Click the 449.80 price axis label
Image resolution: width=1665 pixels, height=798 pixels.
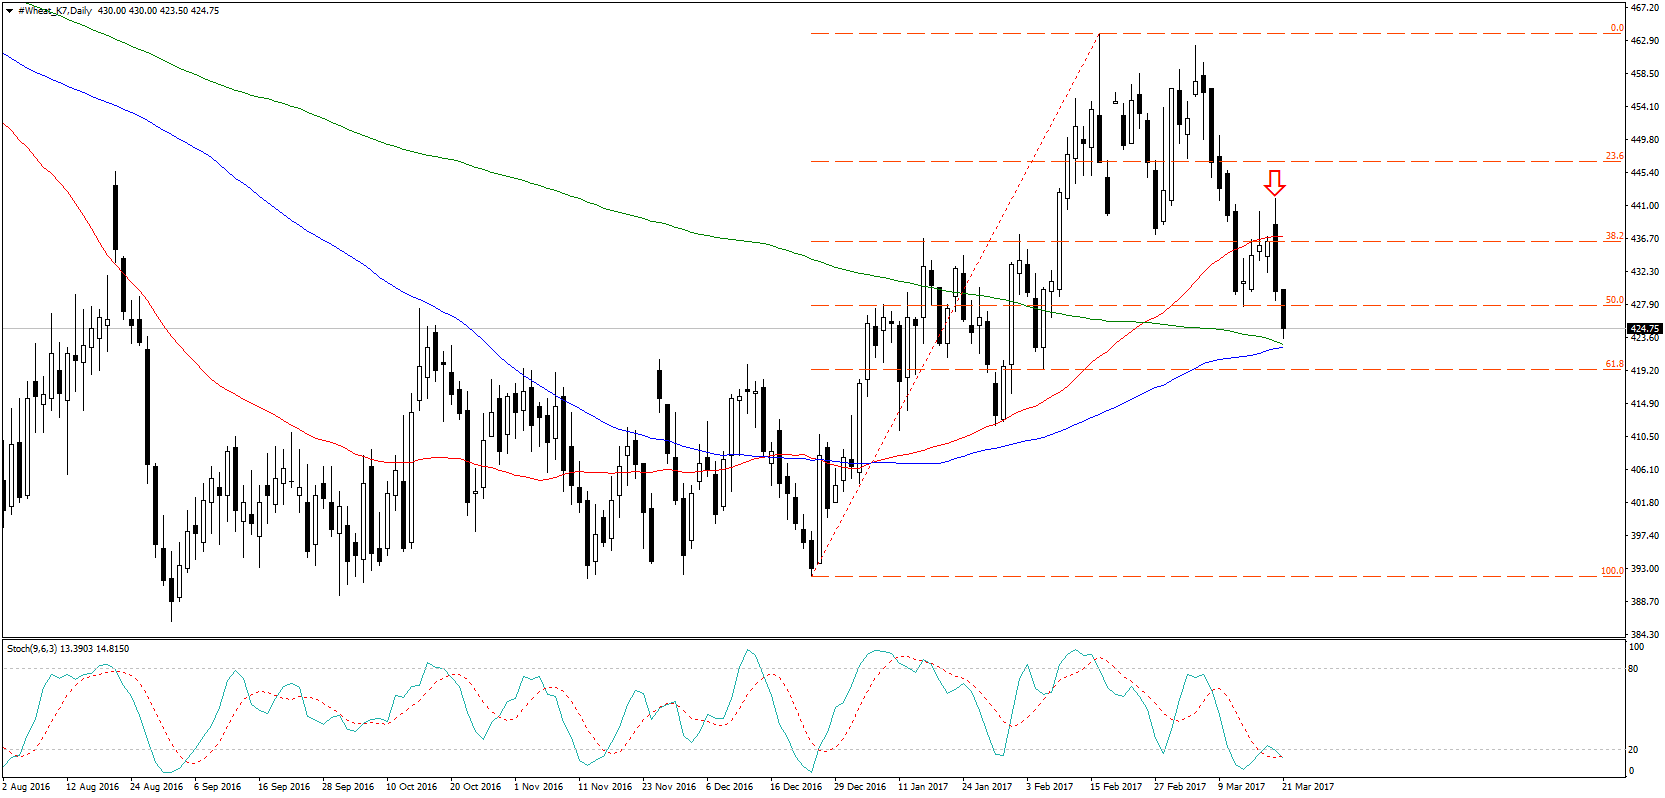click(x=1645, y=140)
